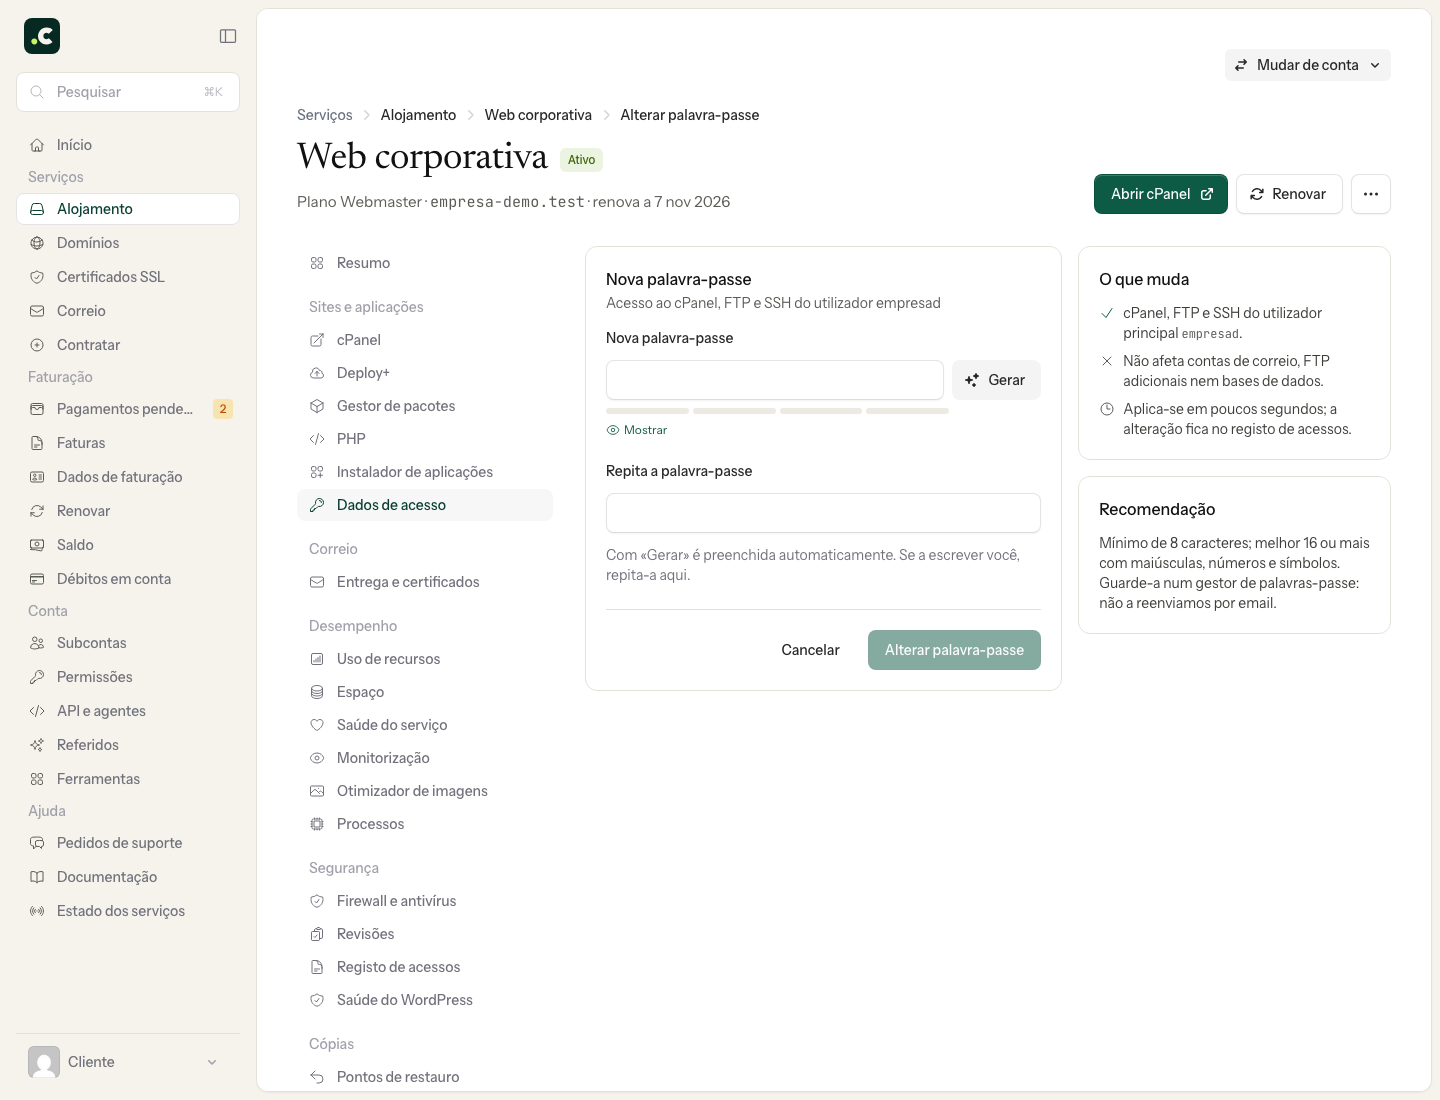Open Saldo billing page
The image size is (1440, 1100).
coord(128,545)
